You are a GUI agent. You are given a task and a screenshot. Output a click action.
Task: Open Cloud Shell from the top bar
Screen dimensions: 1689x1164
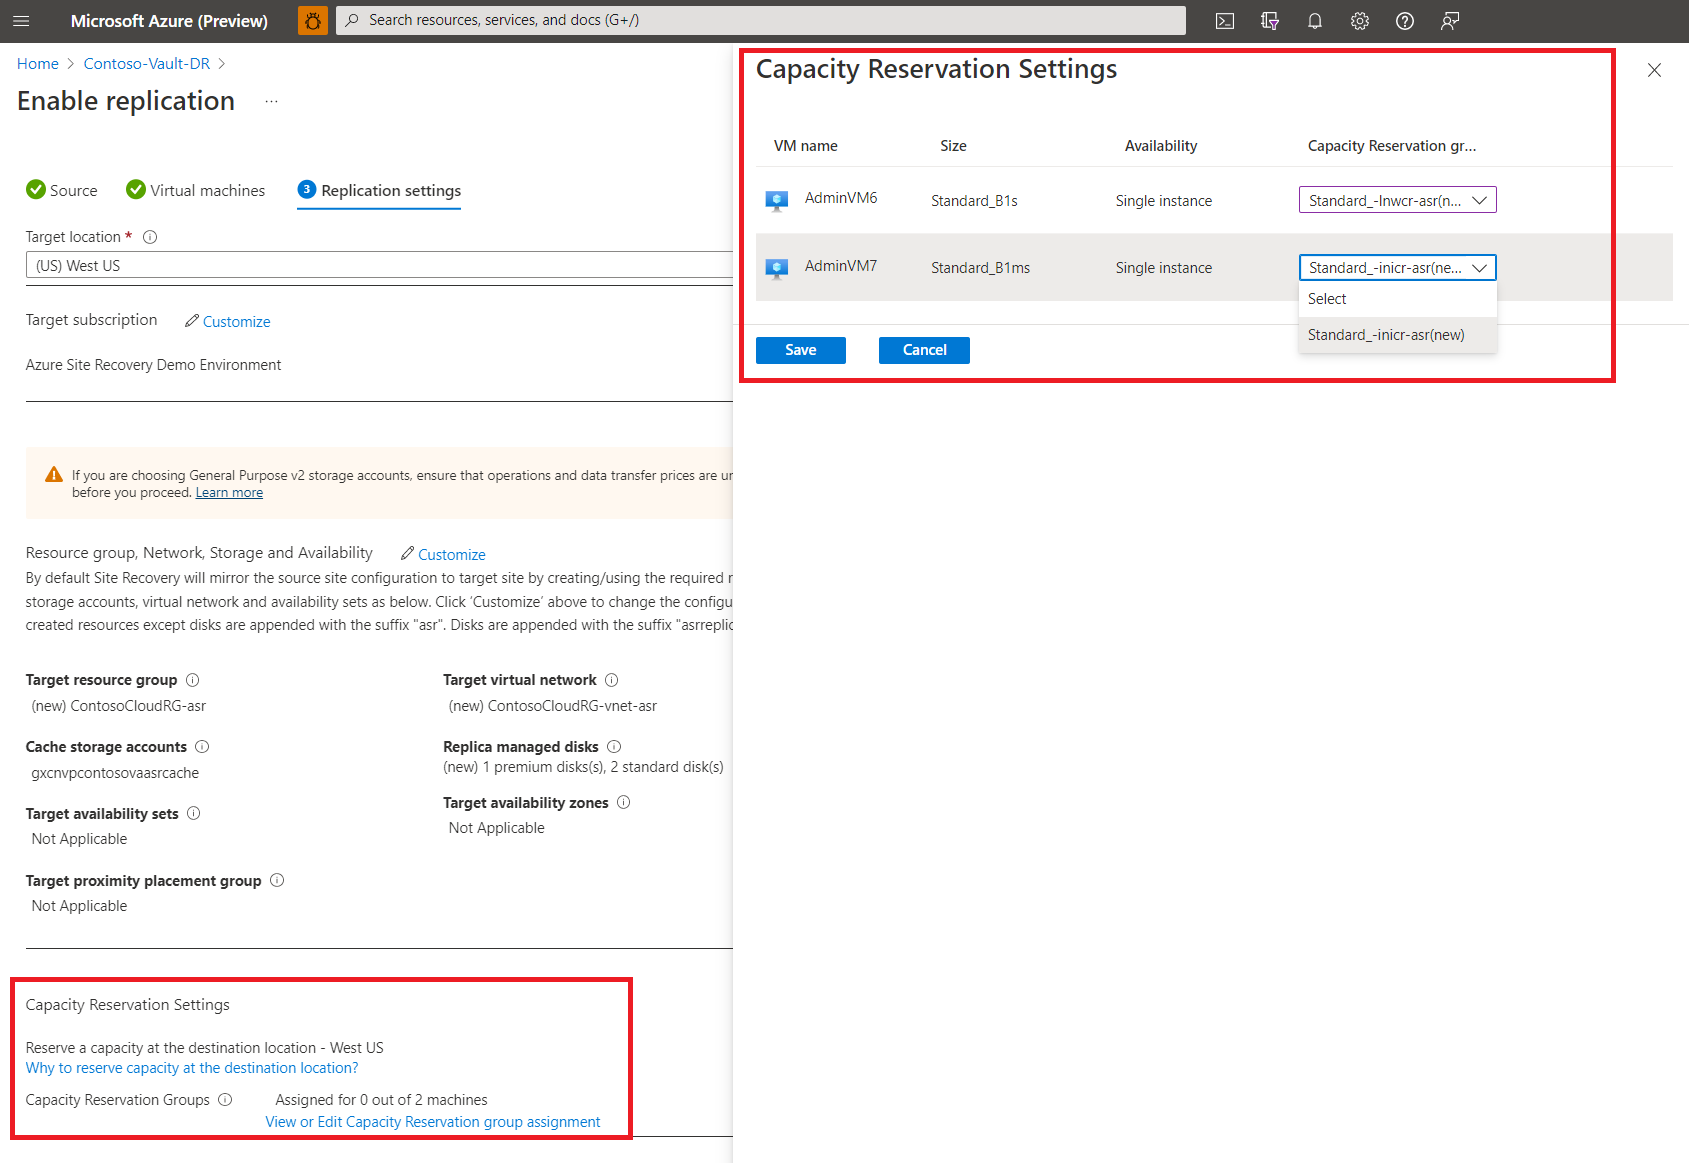pos(1225,21)
